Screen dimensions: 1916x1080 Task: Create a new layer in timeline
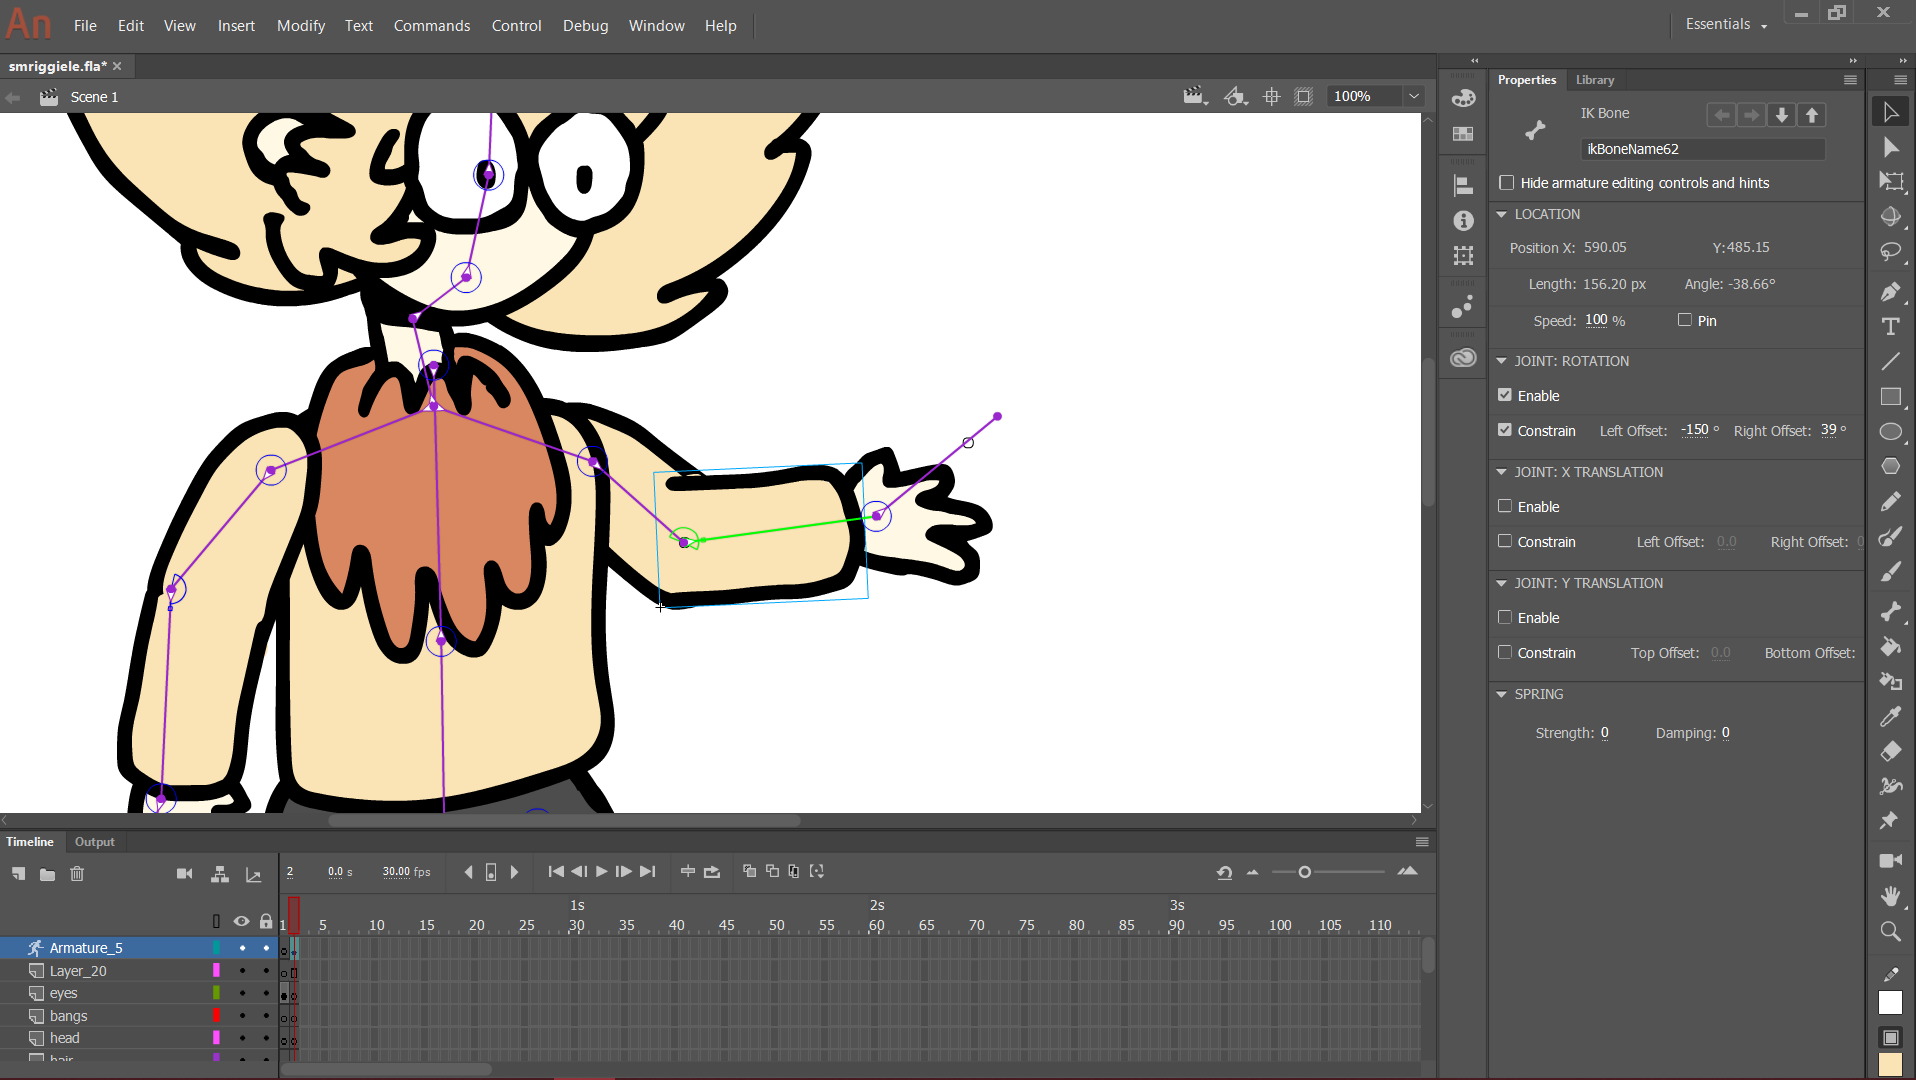18,874
